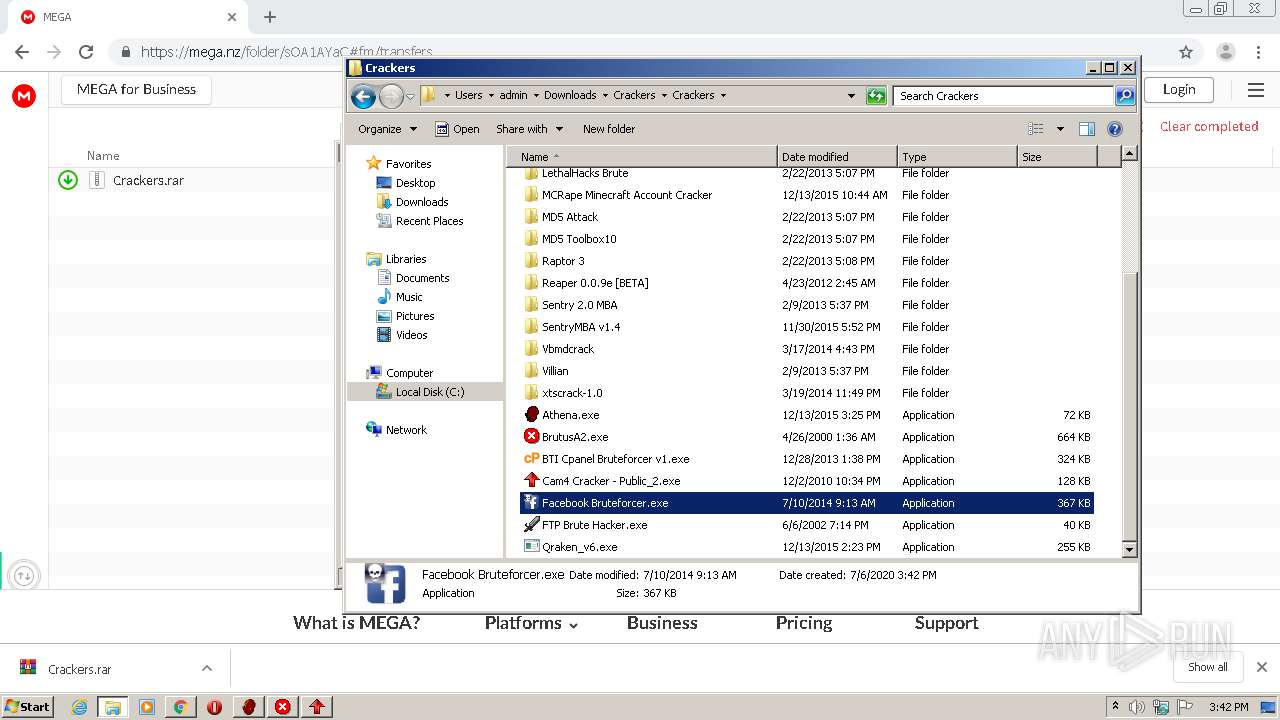
Task: Click the MEGA transfers circular arrows icon
Action: coord(24,575)
